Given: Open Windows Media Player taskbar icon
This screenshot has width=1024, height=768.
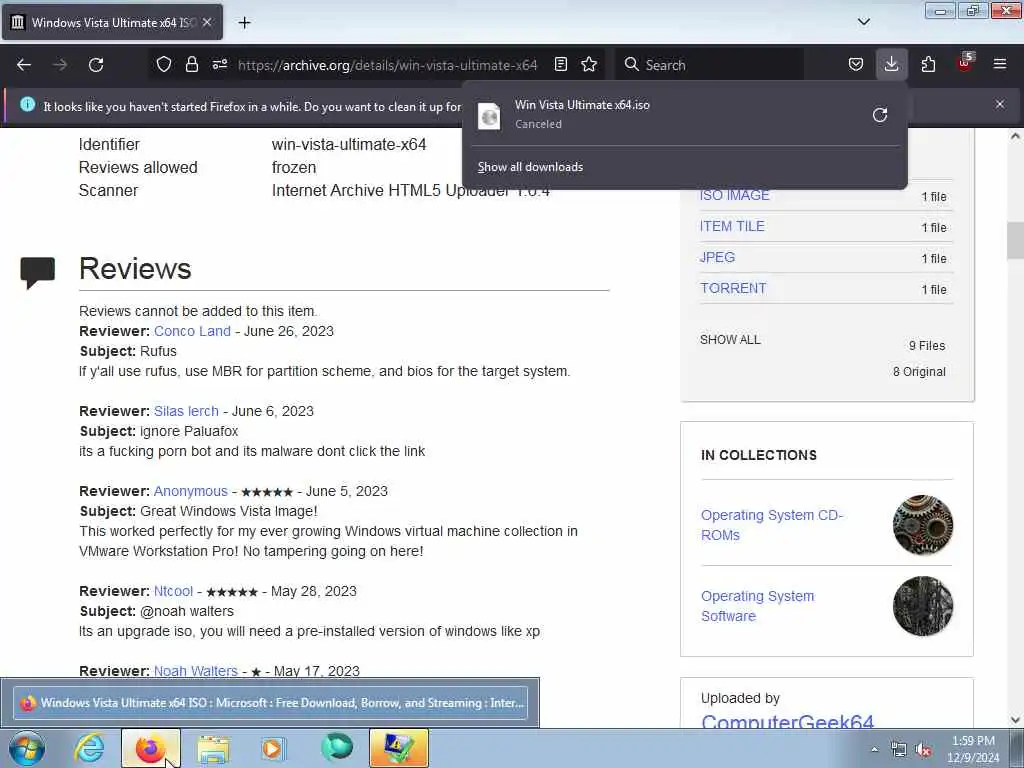Looking at the screenshot, I should 274,748.
